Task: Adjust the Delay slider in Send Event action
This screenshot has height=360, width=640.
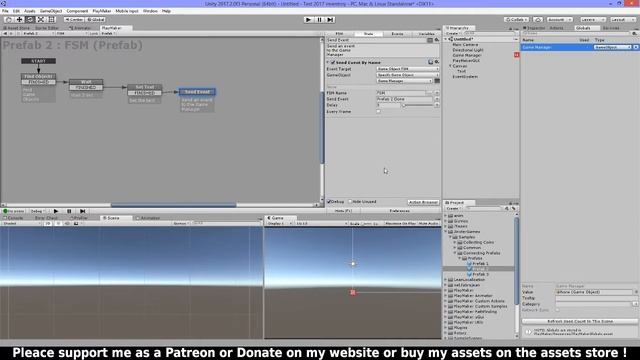Action: click(417, 105)
